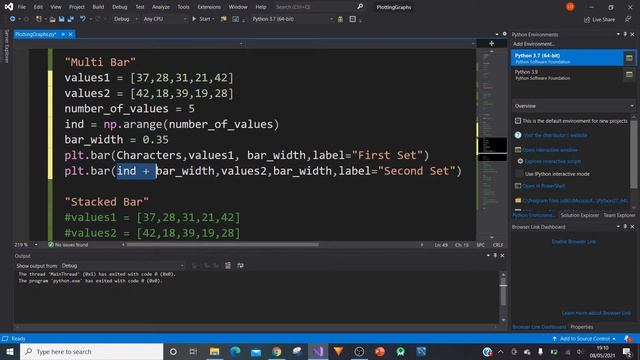Screen dimensions: 640x360
Task: Select the PlottingGraphs.py editor tab
Action: (x=36, y=34)
